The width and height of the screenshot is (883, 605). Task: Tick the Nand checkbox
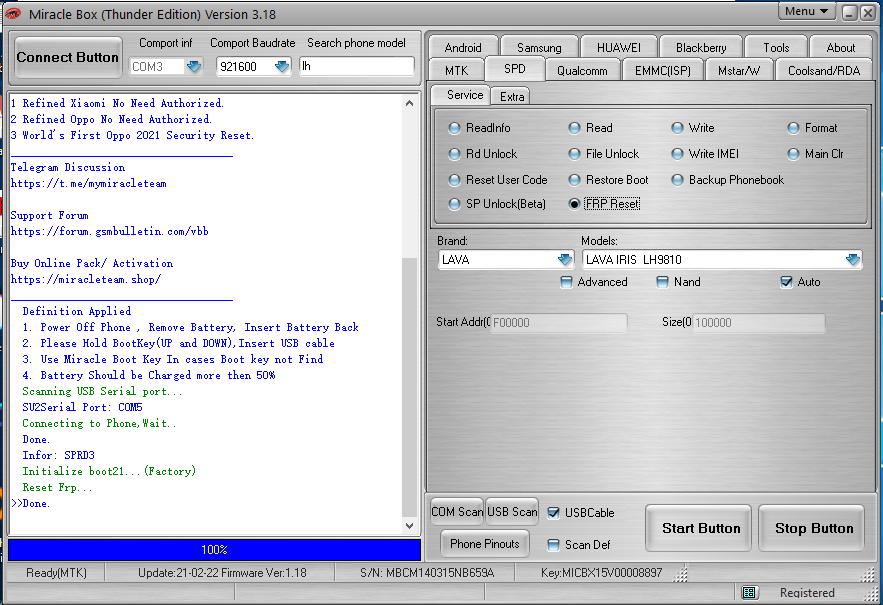663,282
